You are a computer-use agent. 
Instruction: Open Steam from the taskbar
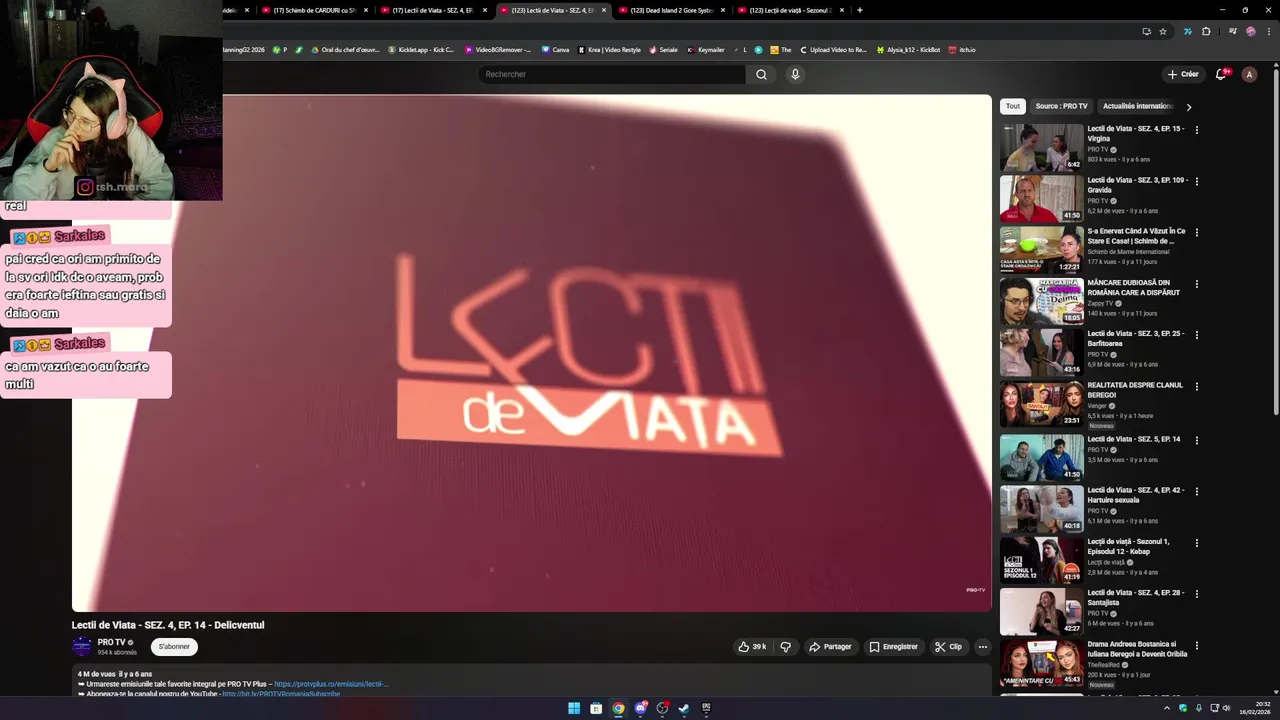point(684,708)
